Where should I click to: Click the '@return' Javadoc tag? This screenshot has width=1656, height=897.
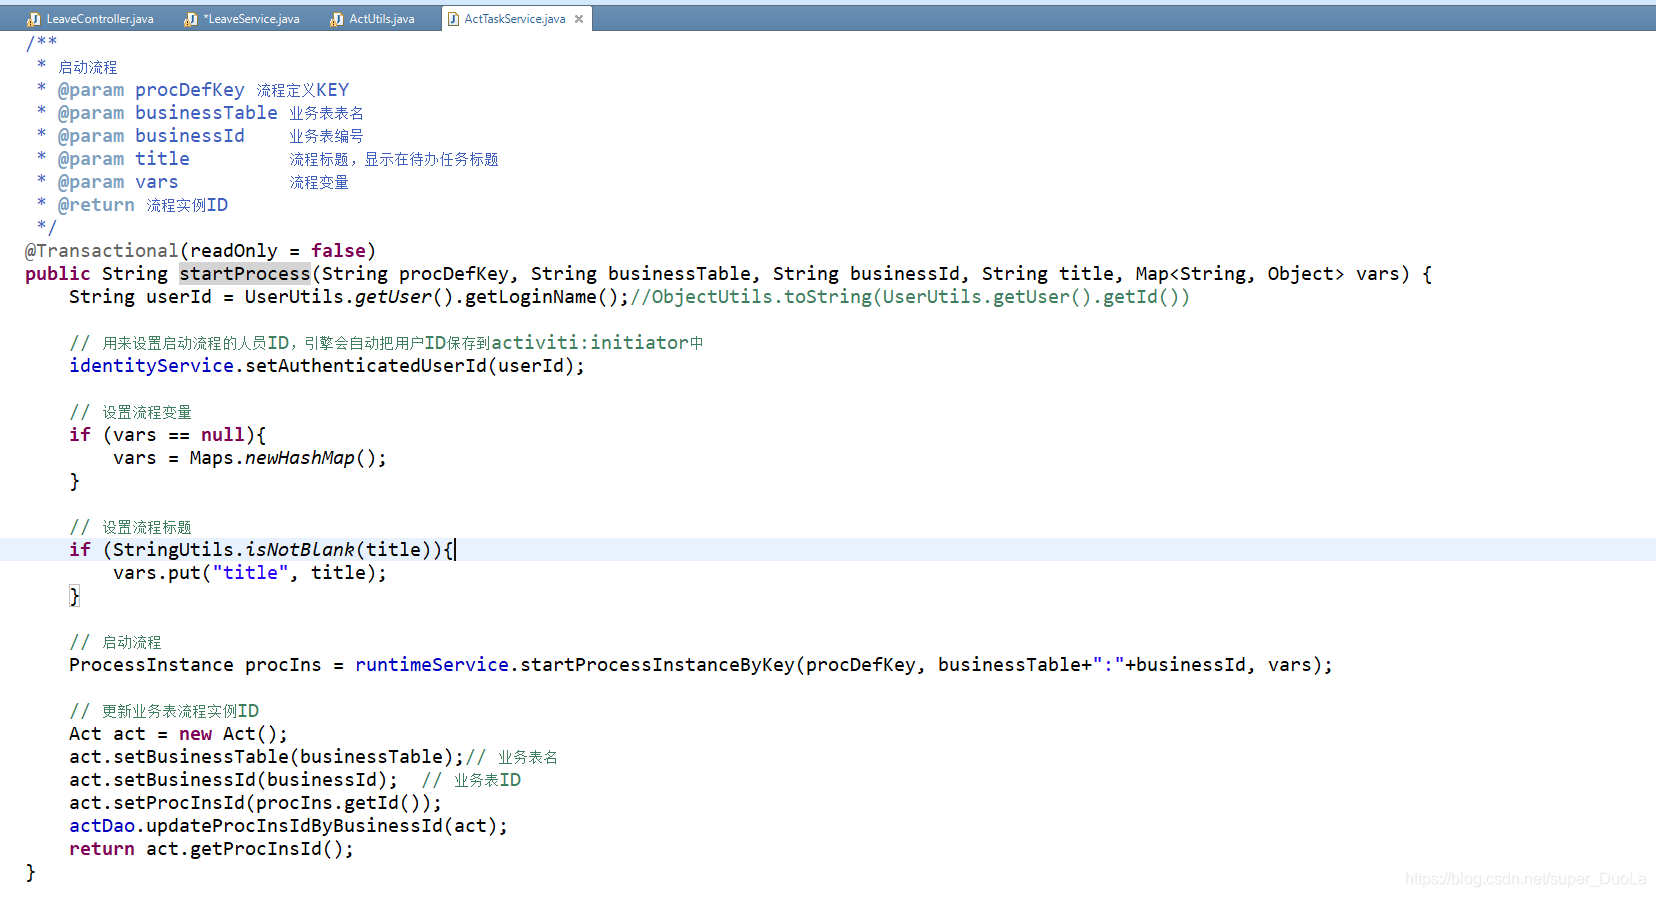click(x=96, y=205)
